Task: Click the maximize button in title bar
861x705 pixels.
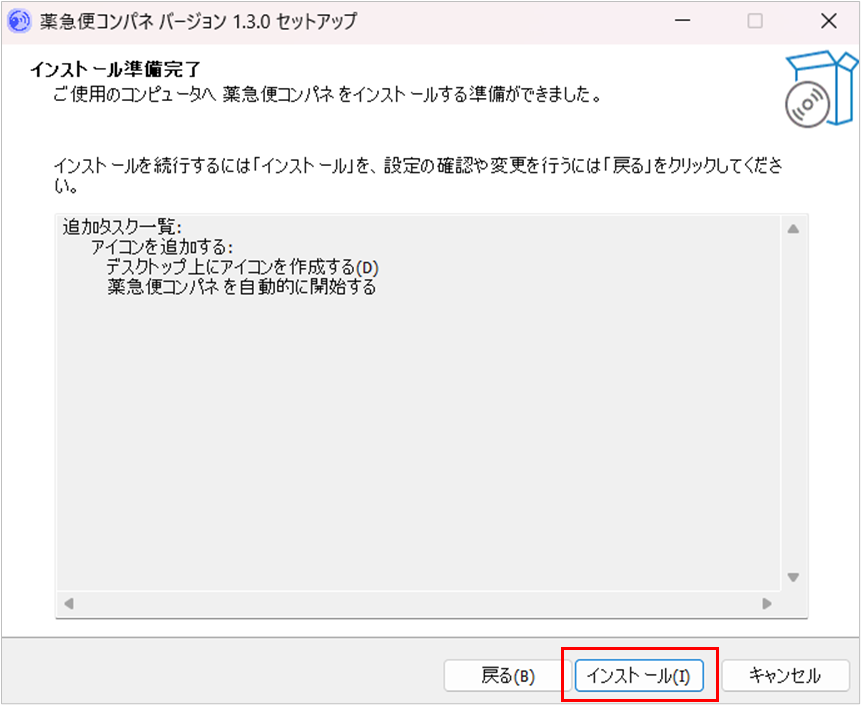Action: pyautogui.click(x=755, y=20)
